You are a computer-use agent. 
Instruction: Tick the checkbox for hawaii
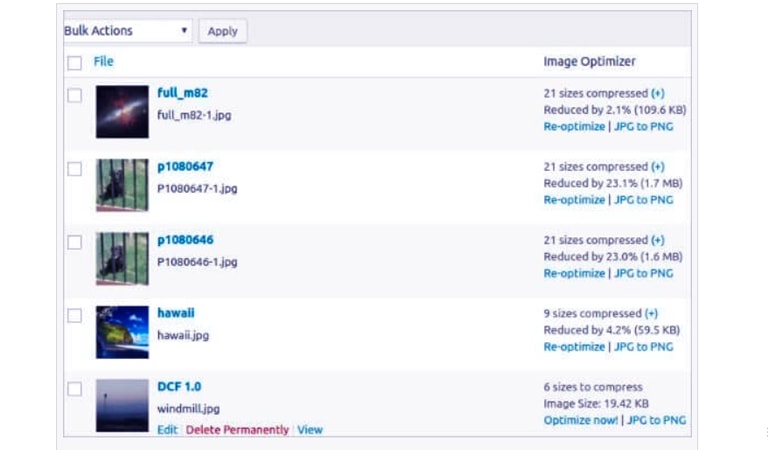(74, 315)
